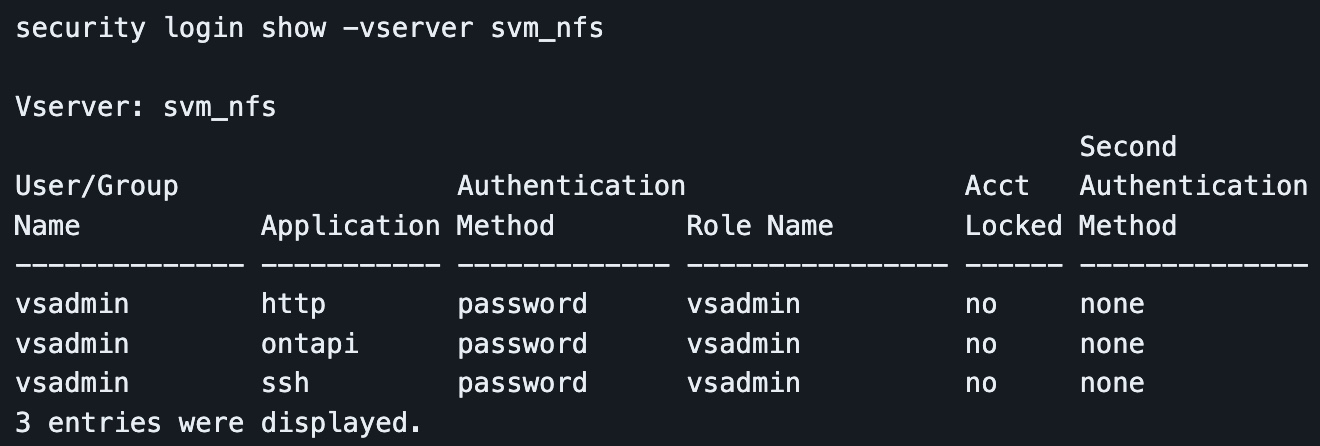Click the 'Role Name' column header
This screenshot has width=1320, height=446.
tap(759, 226)
